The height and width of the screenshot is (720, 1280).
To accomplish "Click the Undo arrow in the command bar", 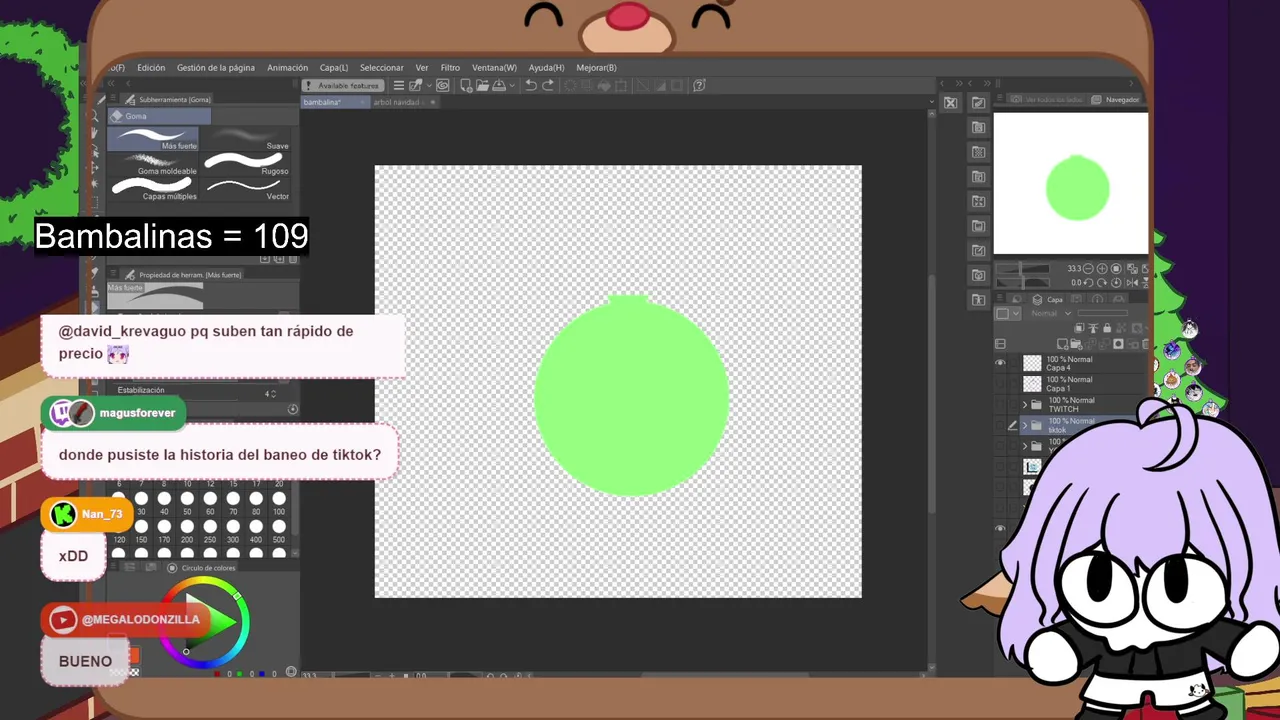I will [531, 85].
